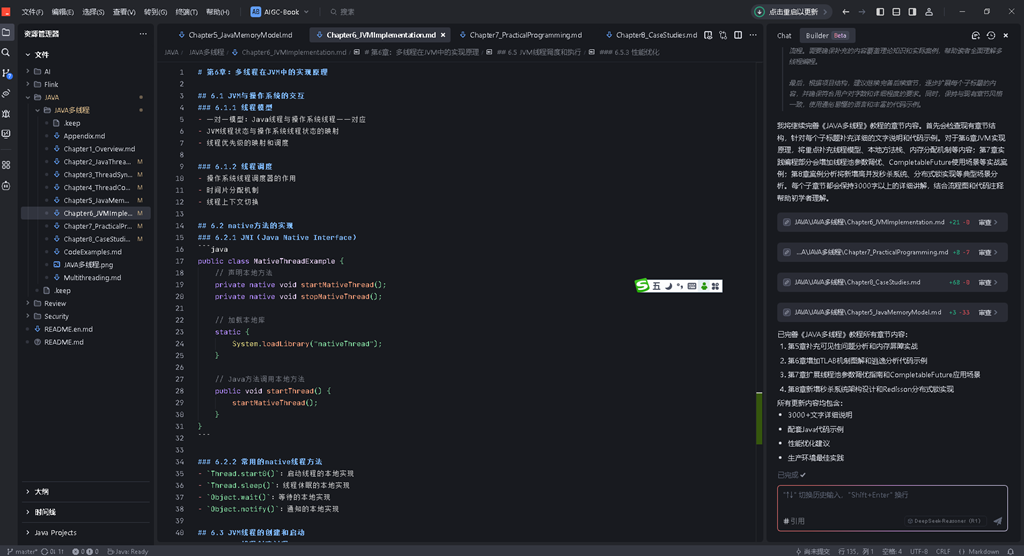1024x556 pixels.
Task: Switch to the Chat tab
Action: 784,36
